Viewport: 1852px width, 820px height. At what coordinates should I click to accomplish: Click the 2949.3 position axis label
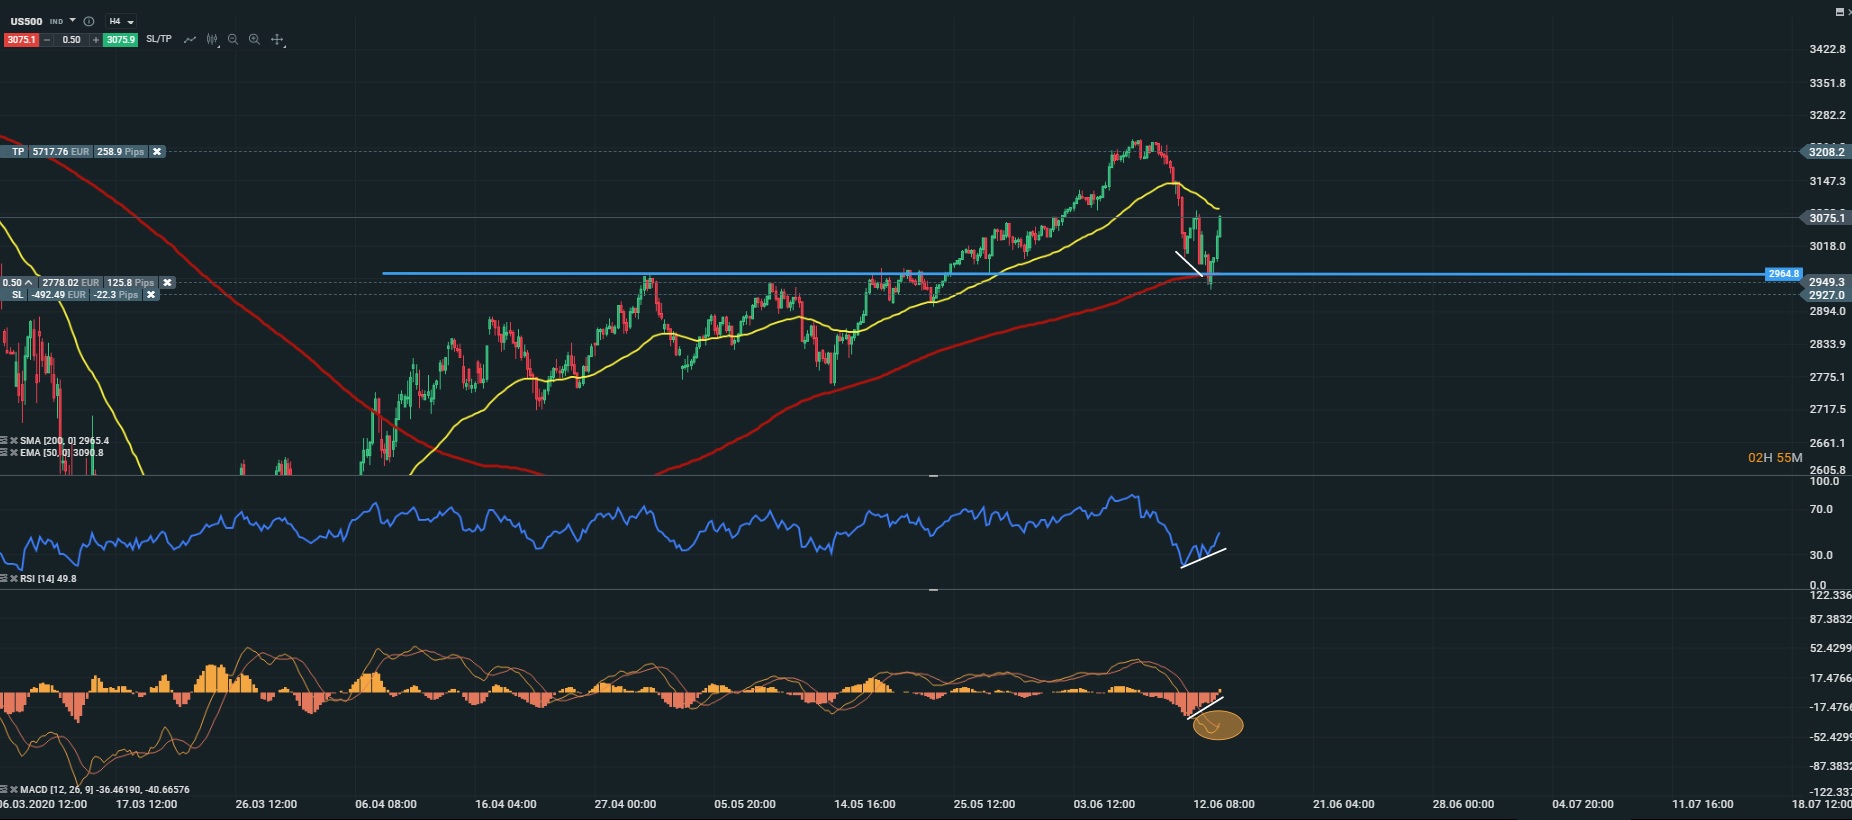pos(1827,282)
